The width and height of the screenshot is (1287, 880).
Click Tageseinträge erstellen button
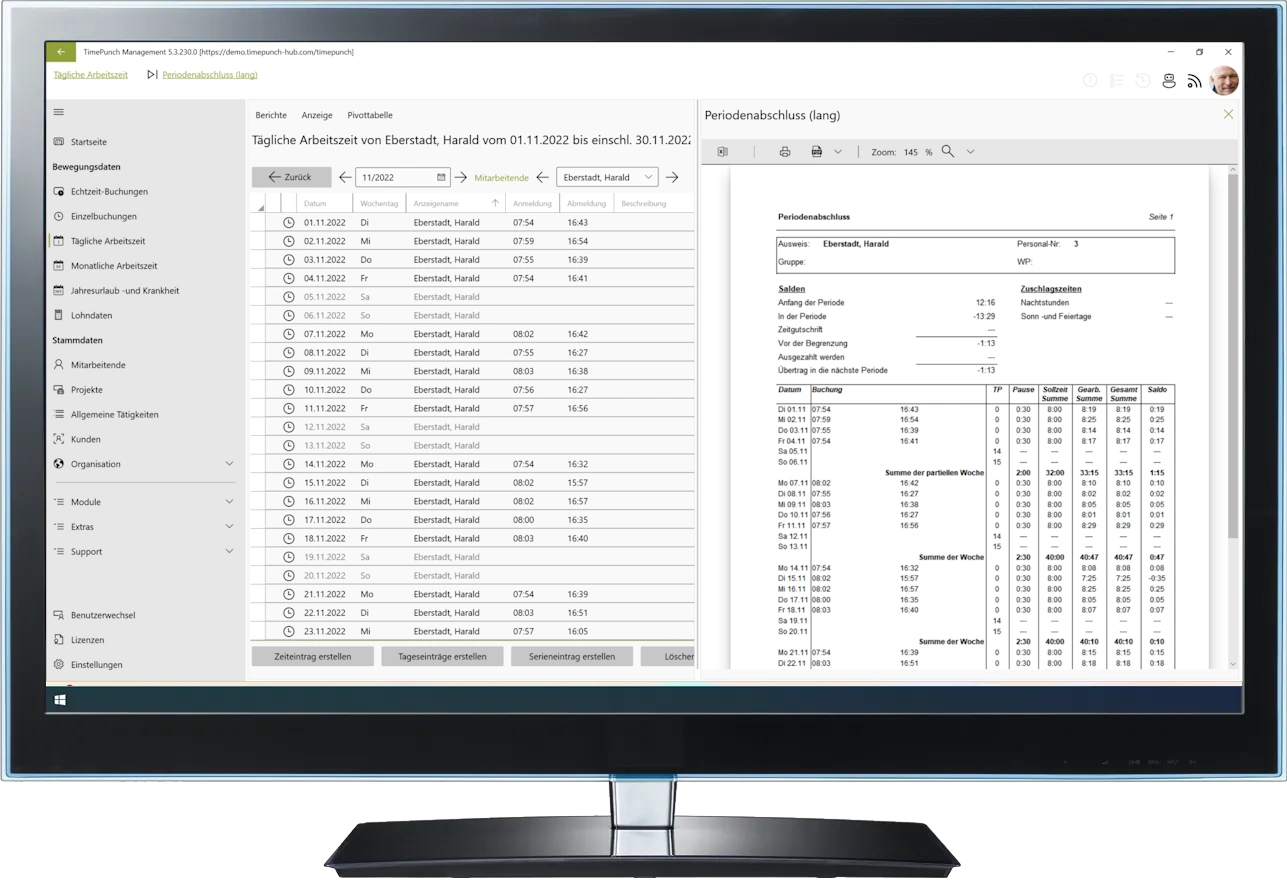pyautogui.click(x=442, y=657)
